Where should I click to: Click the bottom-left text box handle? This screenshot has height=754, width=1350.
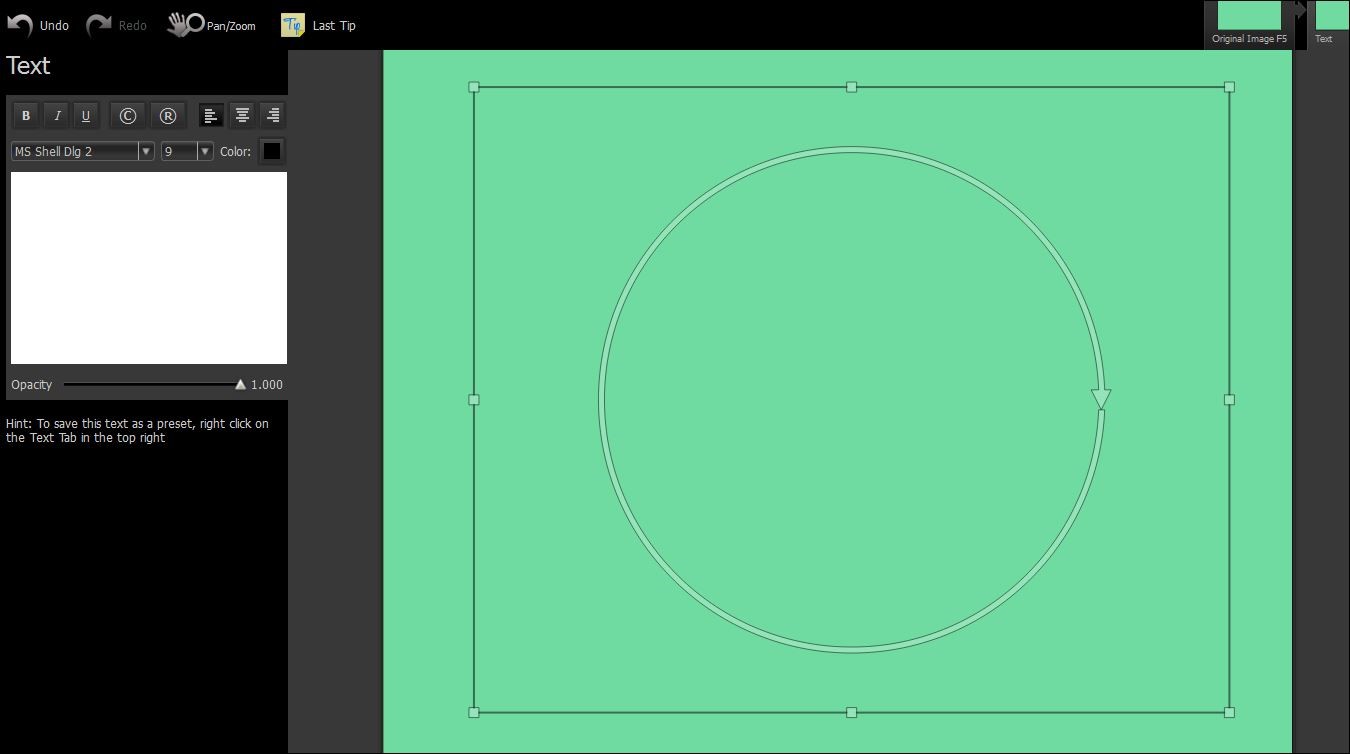point(474,712)
